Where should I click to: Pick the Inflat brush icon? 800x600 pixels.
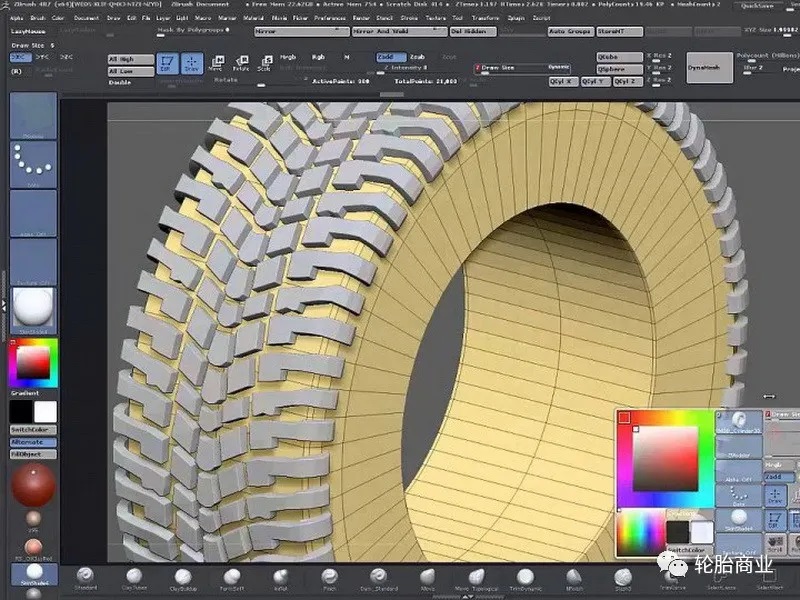(x=281, y=577)
